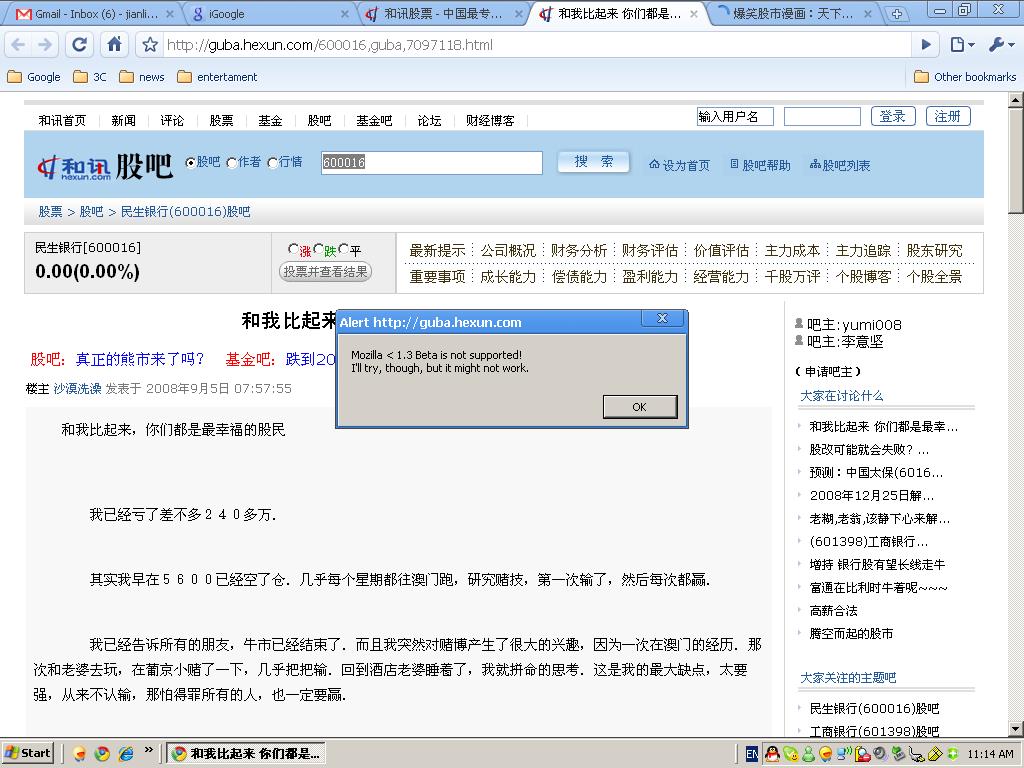
Task: Click the volume speaker tray icon
Action: pyautogui.click(x=880, y=754)
